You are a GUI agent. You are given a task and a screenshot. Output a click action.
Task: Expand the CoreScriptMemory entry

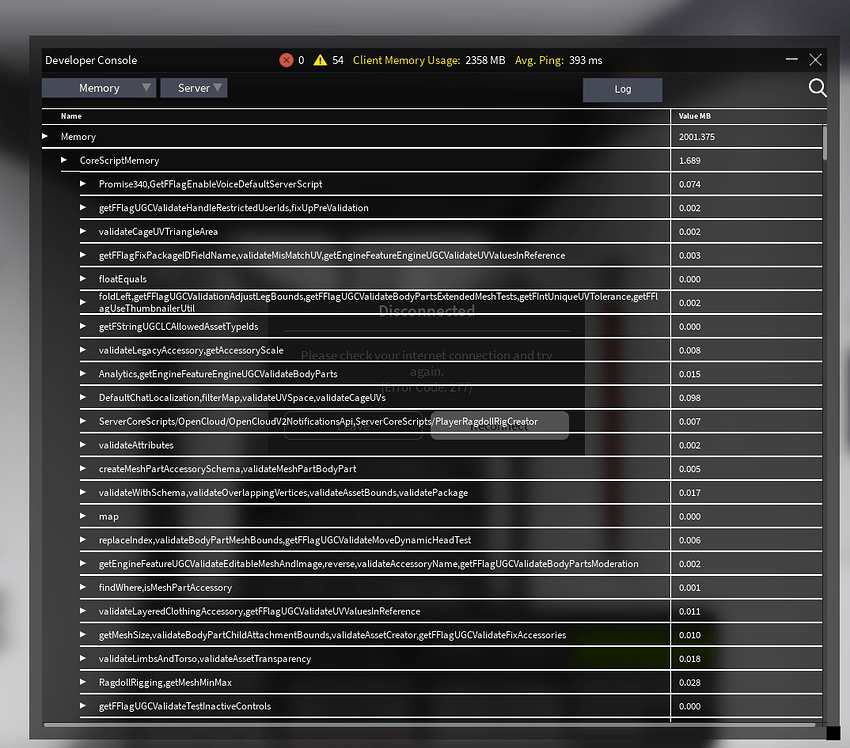63,160
